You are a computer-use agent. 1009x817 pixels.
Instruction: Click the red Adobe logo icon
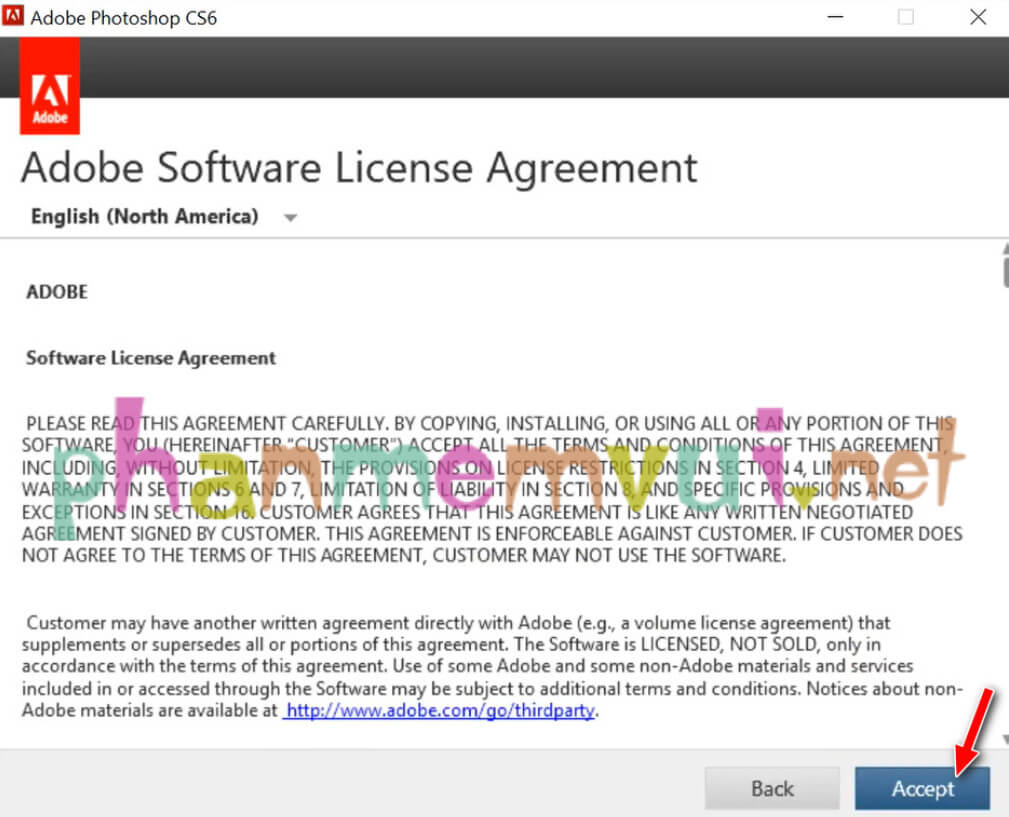(50, 86)
